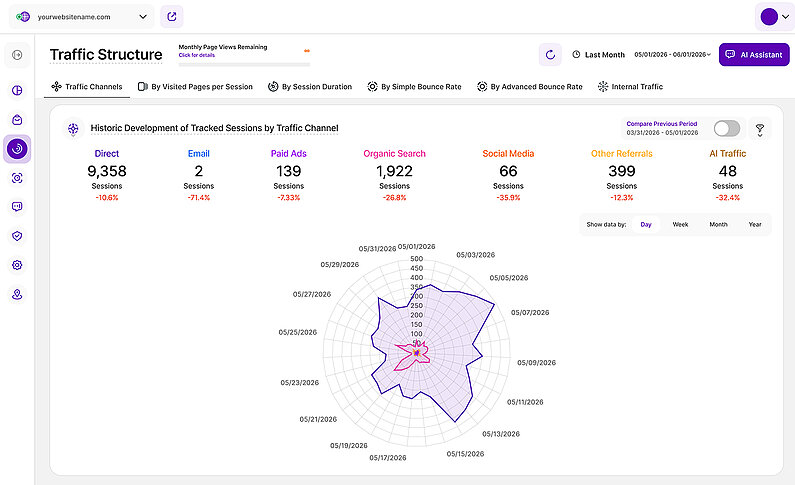Screen dimensions: 795x485
Task: Select the highlighted Traffic Structure sidebar icon
Action: point(17,148)
